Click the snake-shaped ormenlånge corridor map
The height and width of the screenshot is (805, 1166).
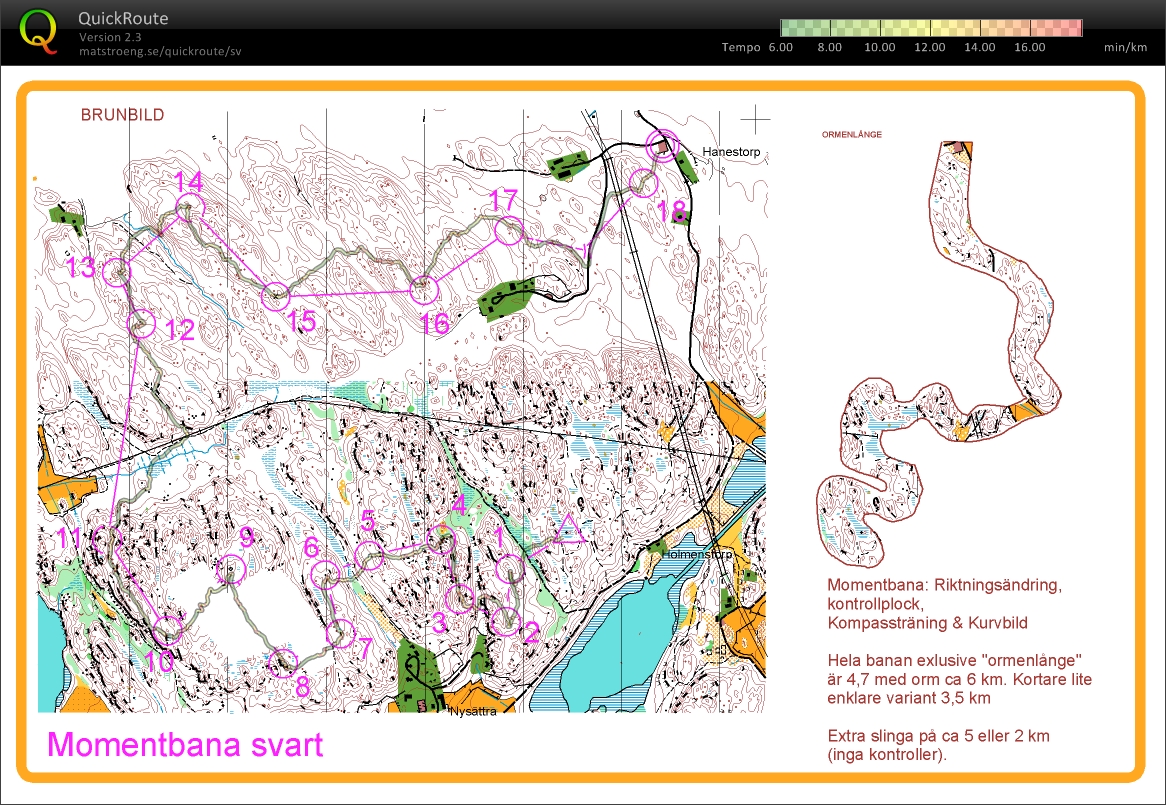coord(938,355)
